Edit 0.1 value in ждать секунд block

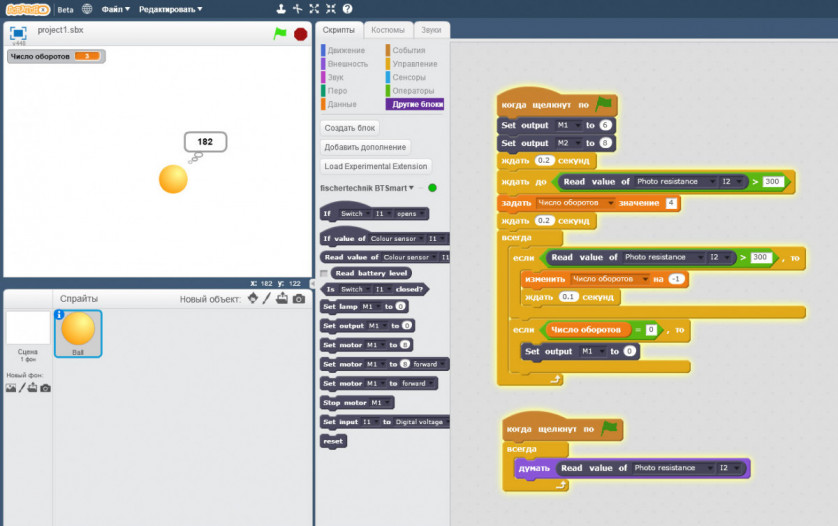point(568,297)
